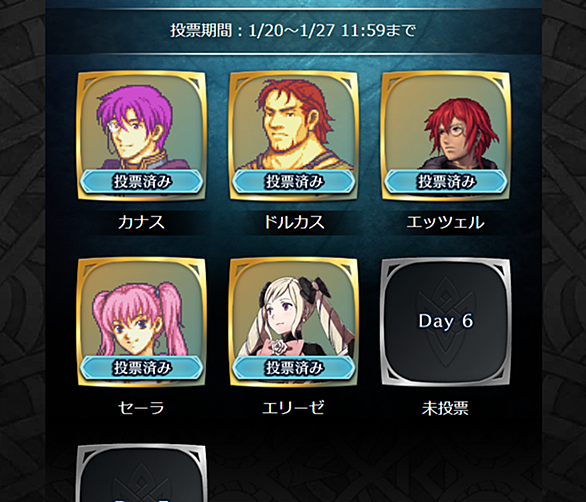Click 投票済み badge under カナス portrait
The height and width of the screenshot is (502, 586).
[142, 182]
